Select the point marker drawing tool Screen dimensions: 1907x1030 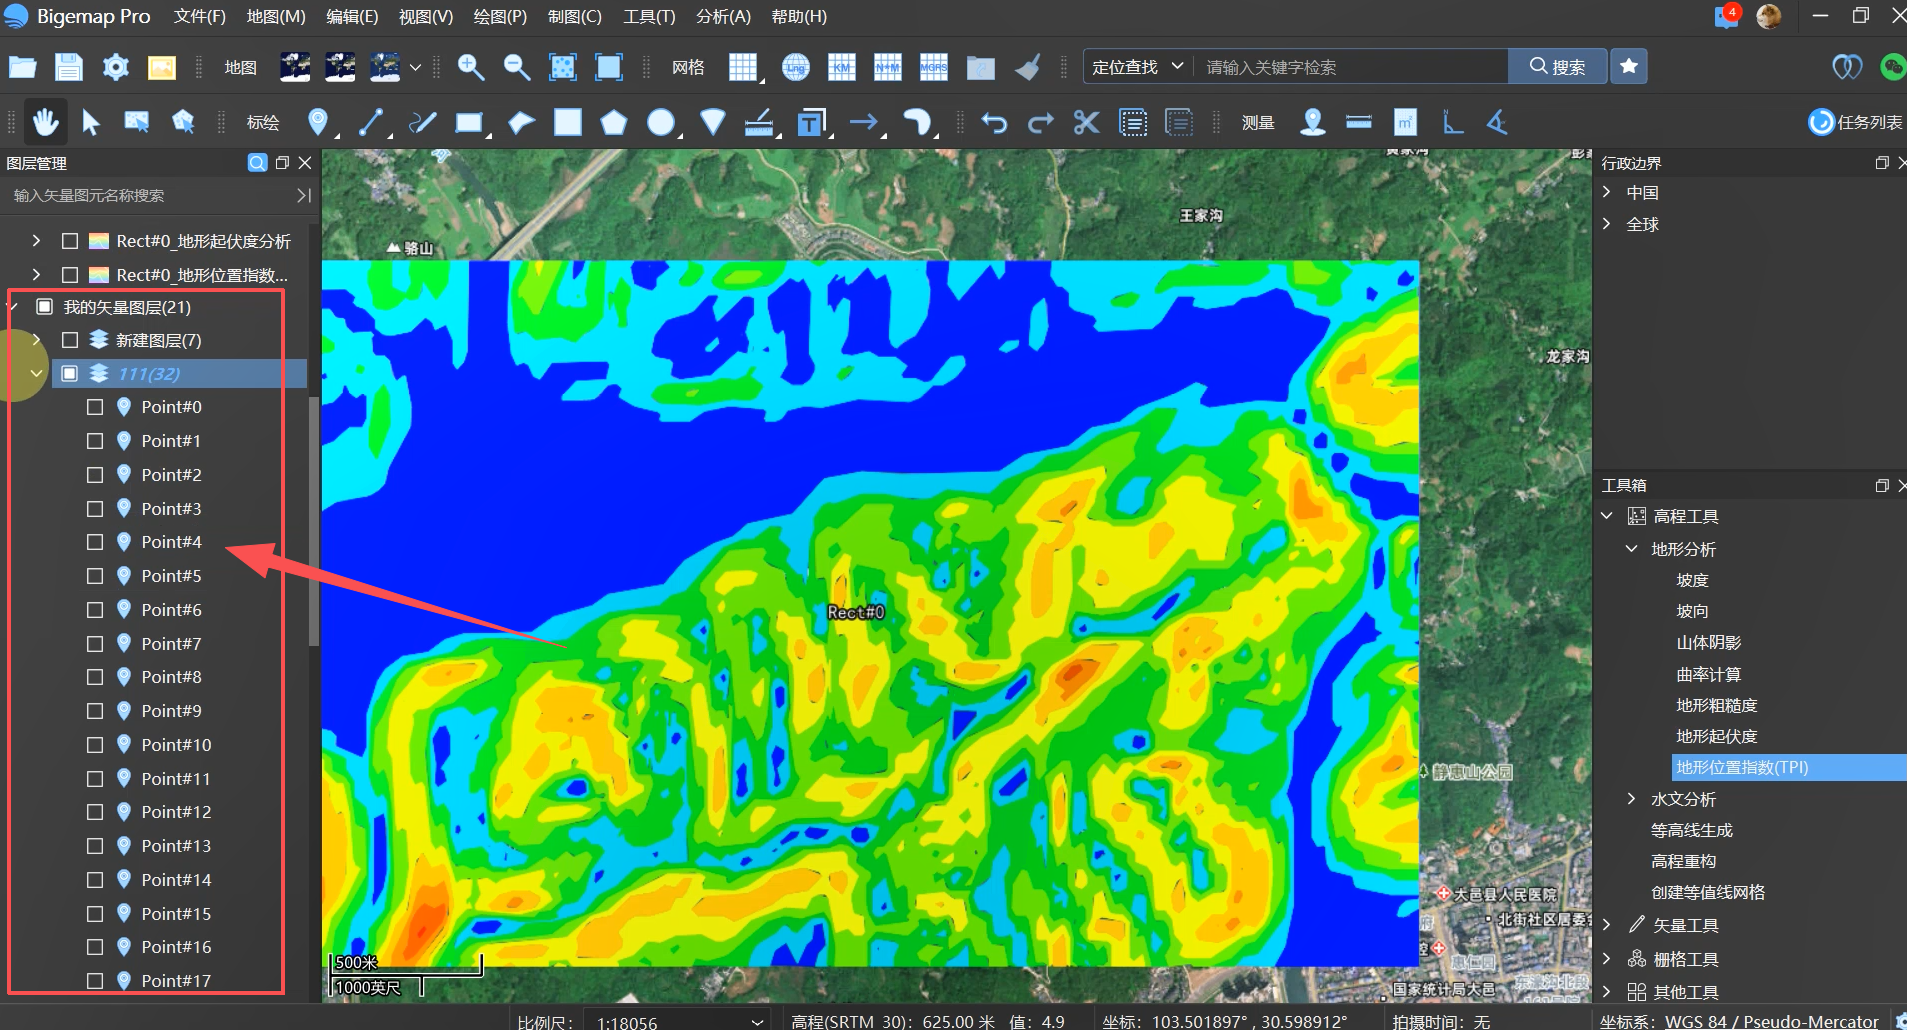click(x=318, y=122)
